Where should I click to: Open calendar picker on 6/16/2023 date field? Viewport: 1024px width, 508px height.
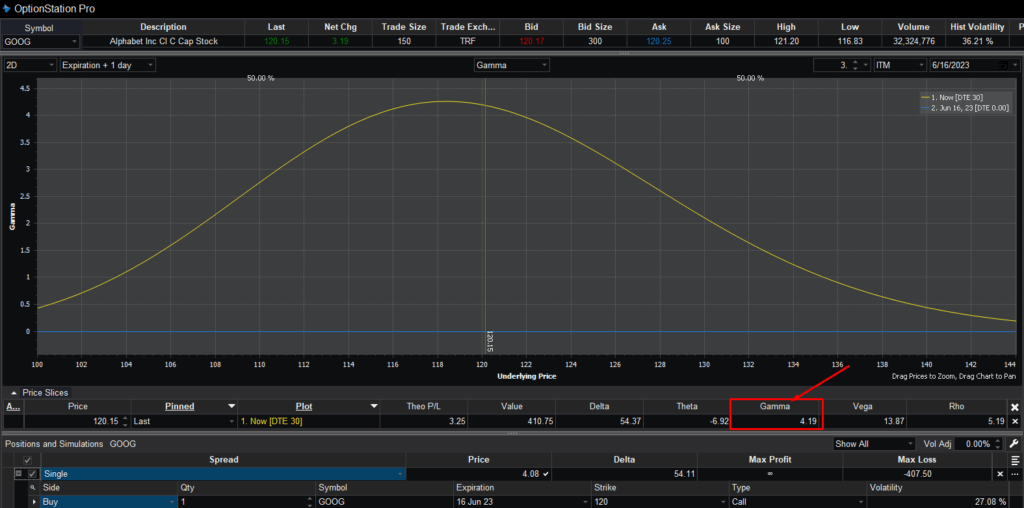tap(1003, 65)
